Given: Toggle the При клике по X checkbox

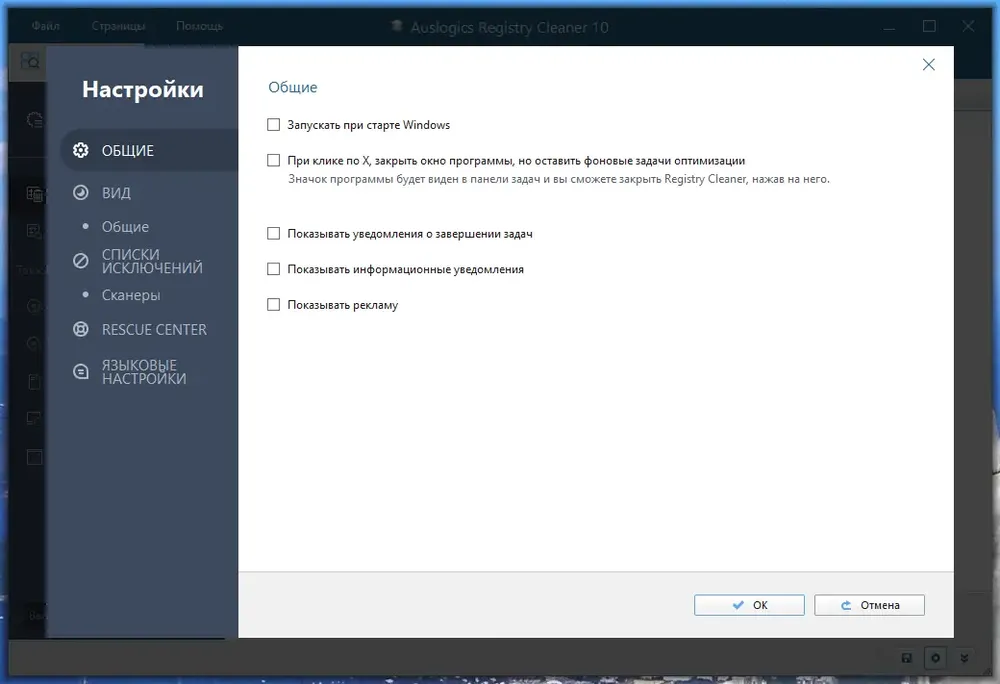Looking at the screenshot, I should click(274, 161).
